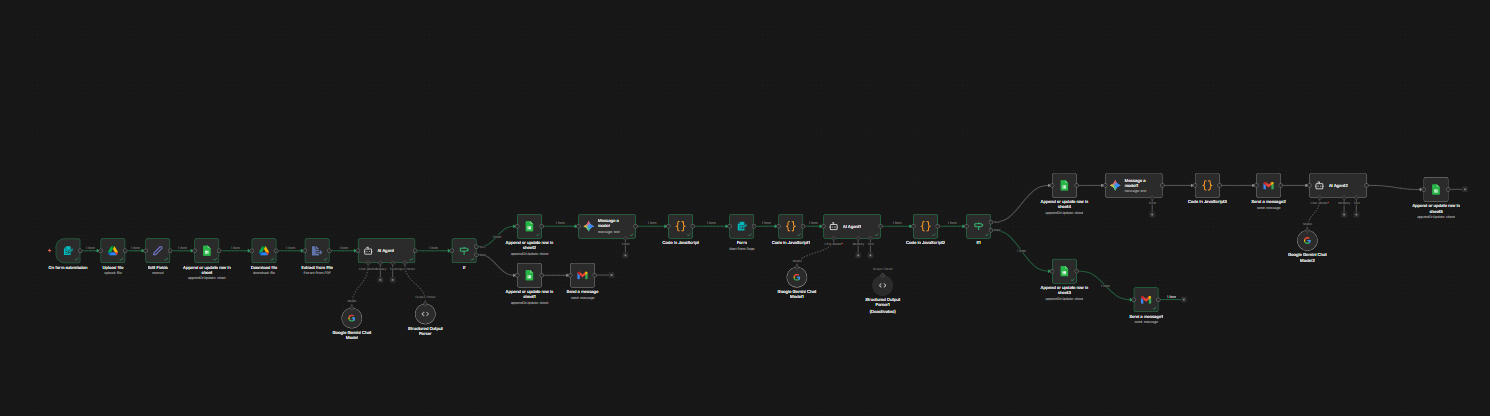Add a tool to the first Message a model node
Image resolution: width=1490 pixels, height=416 pixels.
625,255
